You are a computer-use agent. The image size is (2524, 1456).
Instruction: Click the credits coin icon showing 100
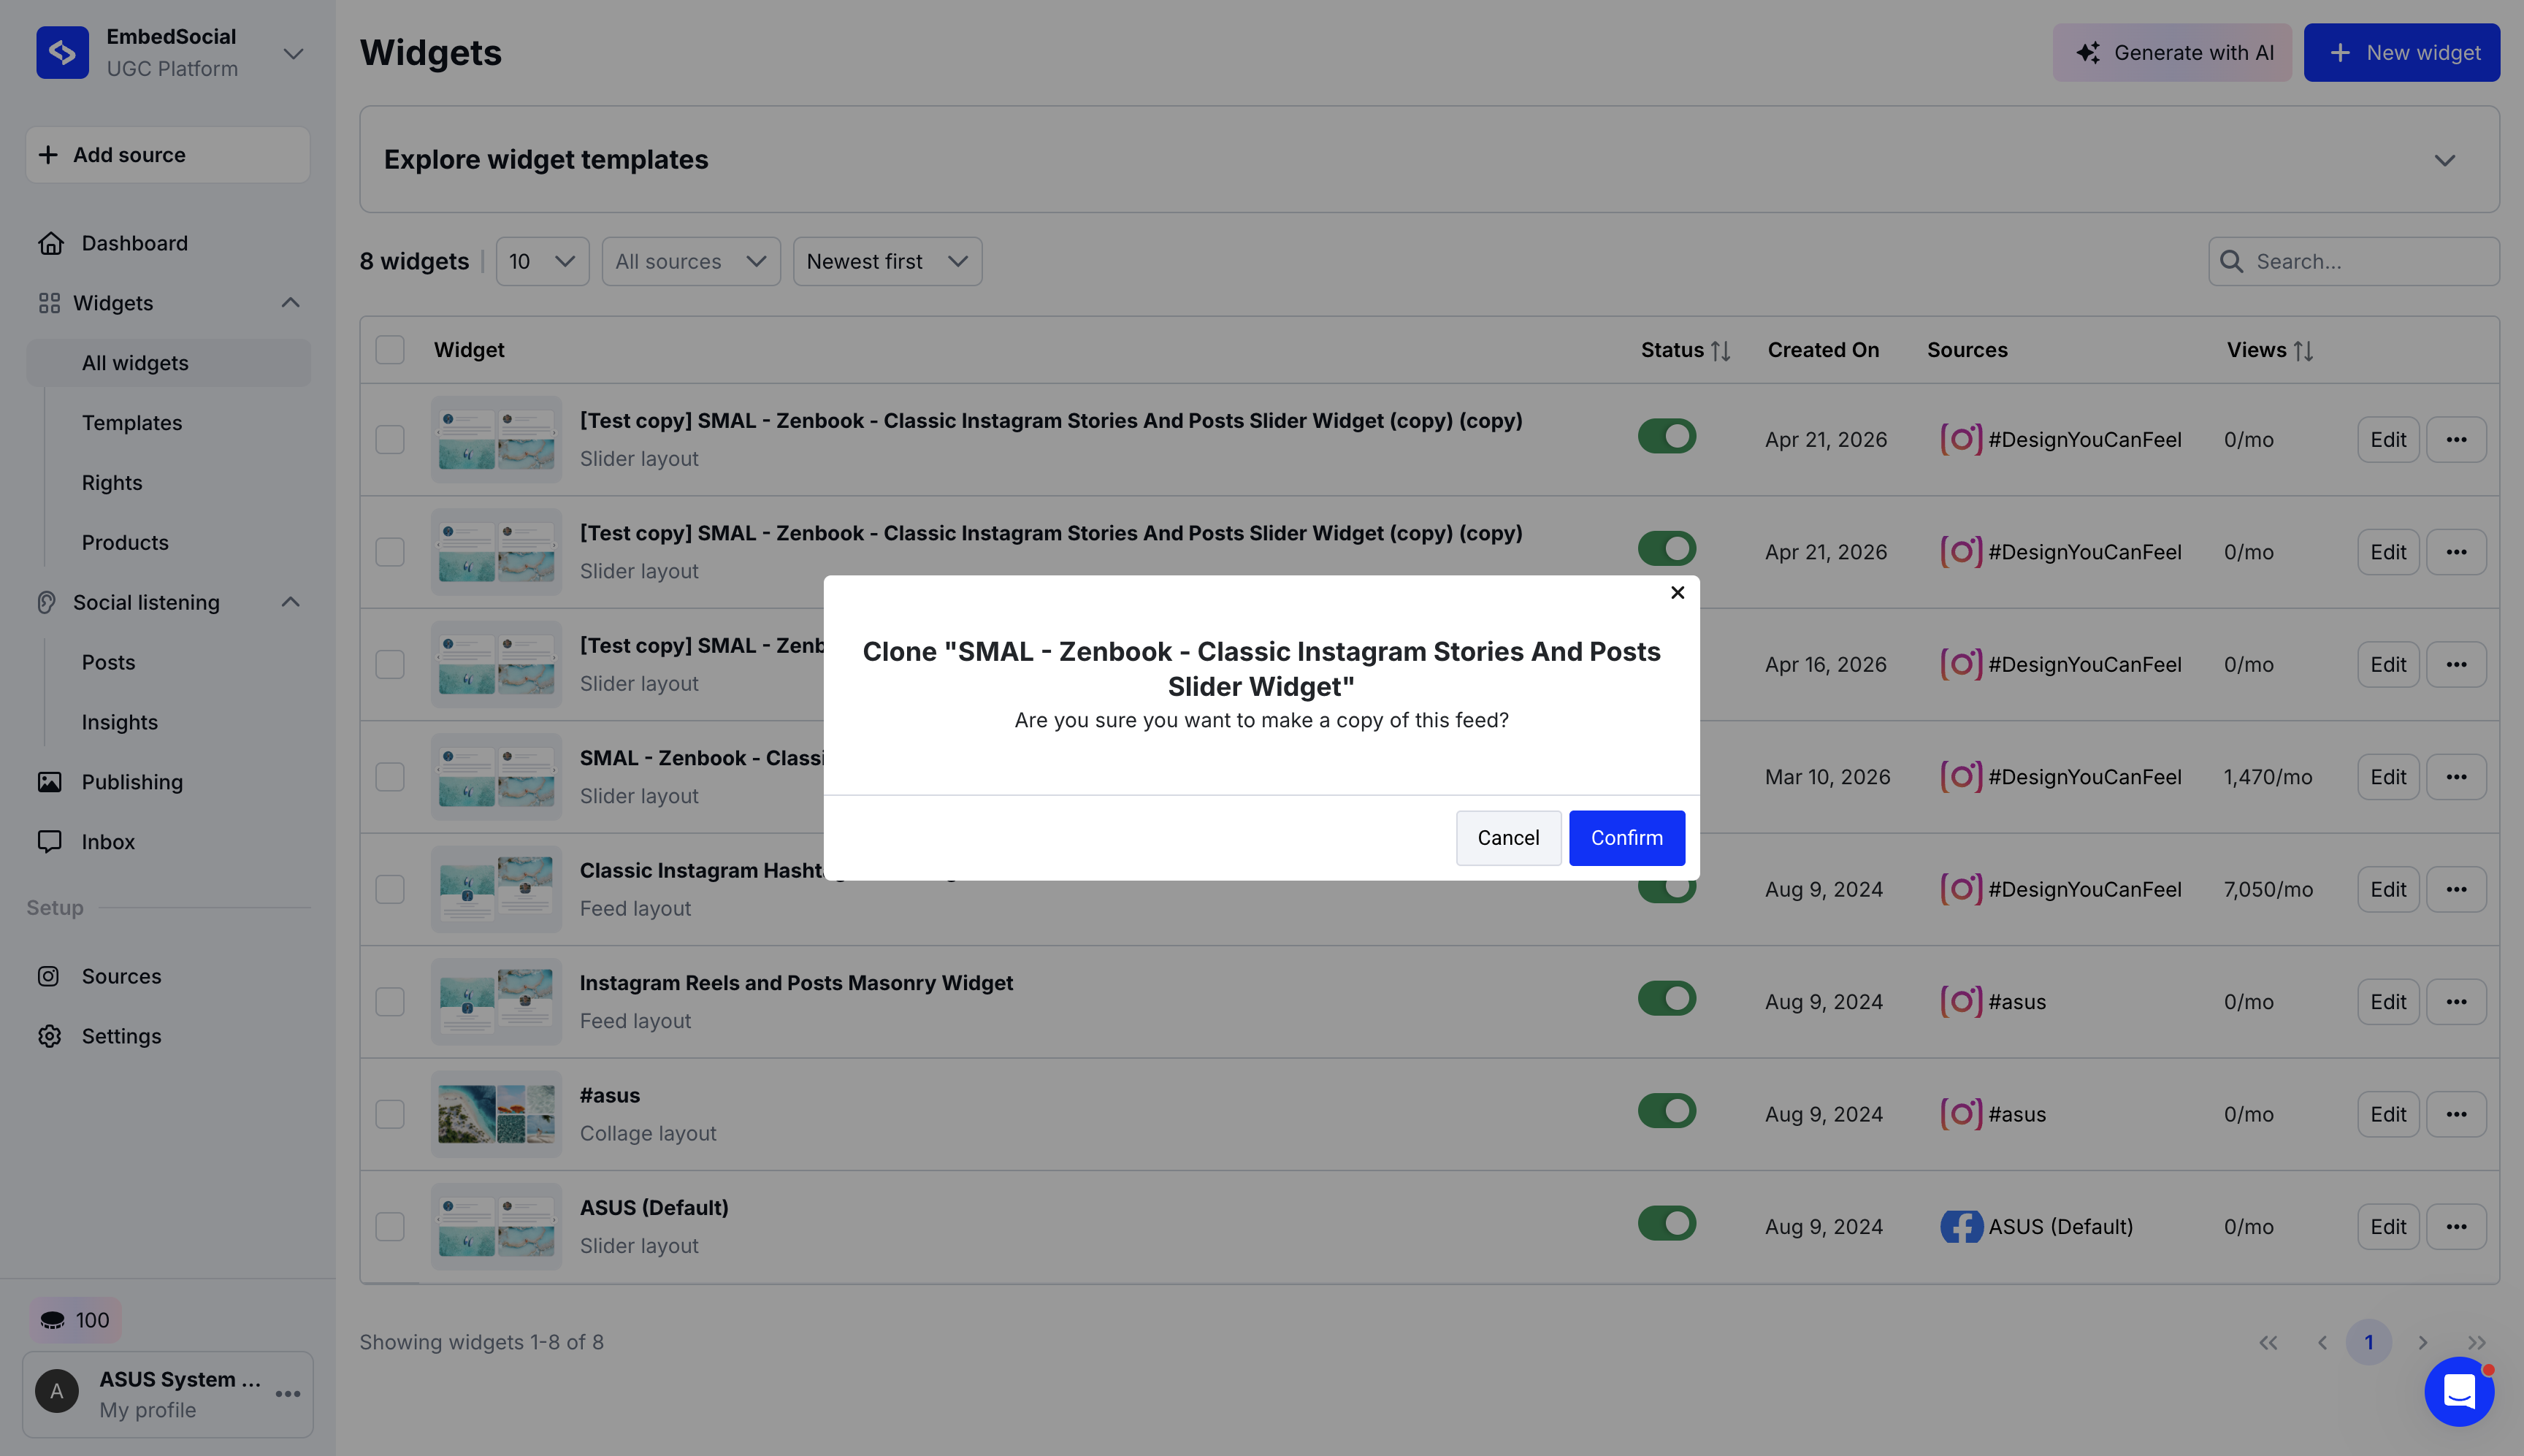tap(53, 1320)
